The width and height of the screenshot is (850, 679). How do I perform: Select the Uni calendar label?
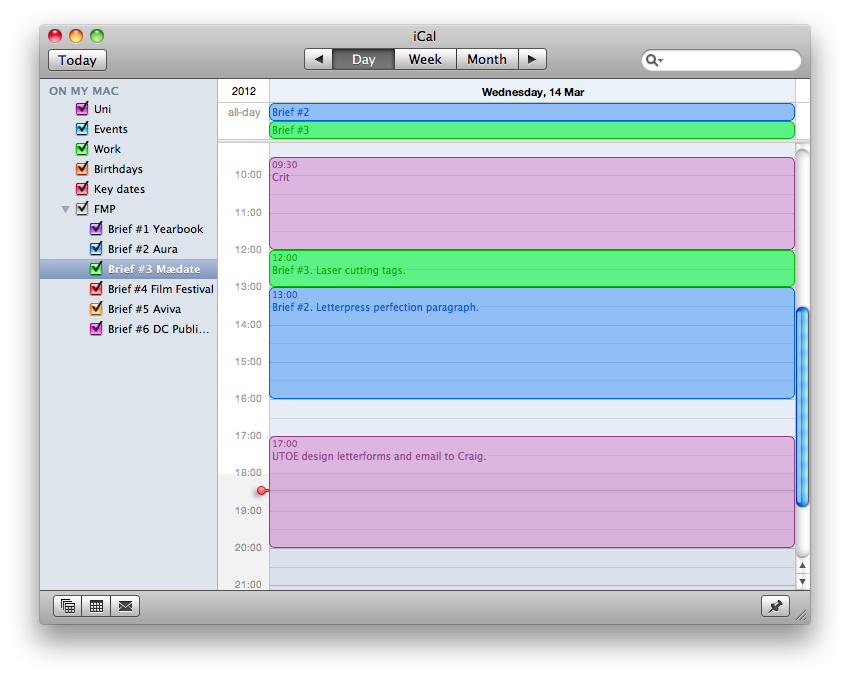click(x=102, y=109)
